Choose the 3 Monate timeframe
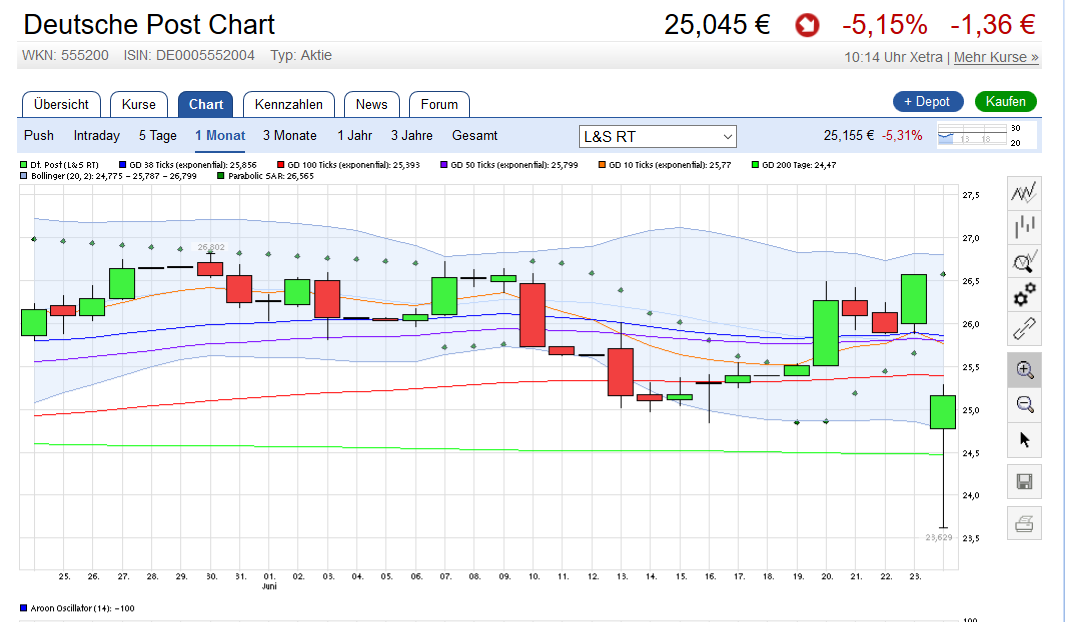1065x622 pixels. click(290, 135)
